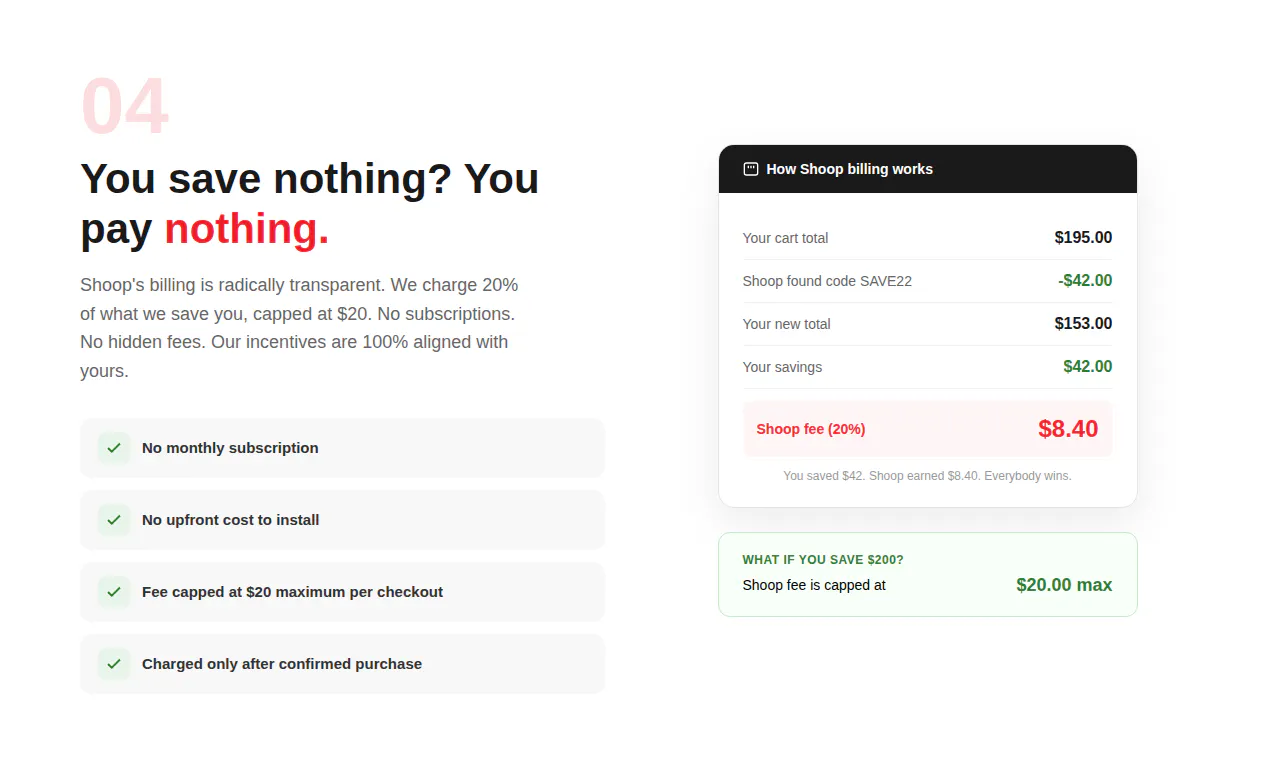Click 'WHAT IF YOU SAVE $200?' heading
The image size is (1270, 760).
pos(823,560)
